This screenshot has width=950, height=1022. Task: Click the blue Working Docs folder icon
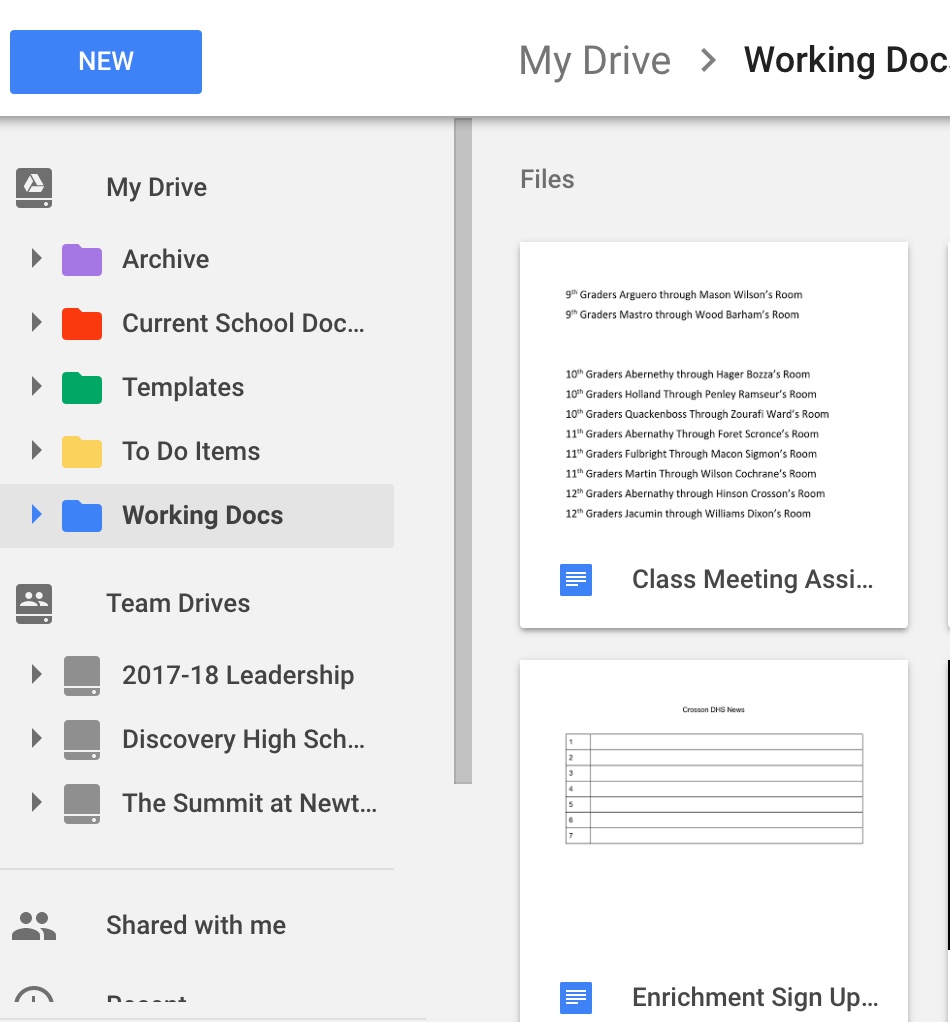pyautogui.click(x=82, y=516)
